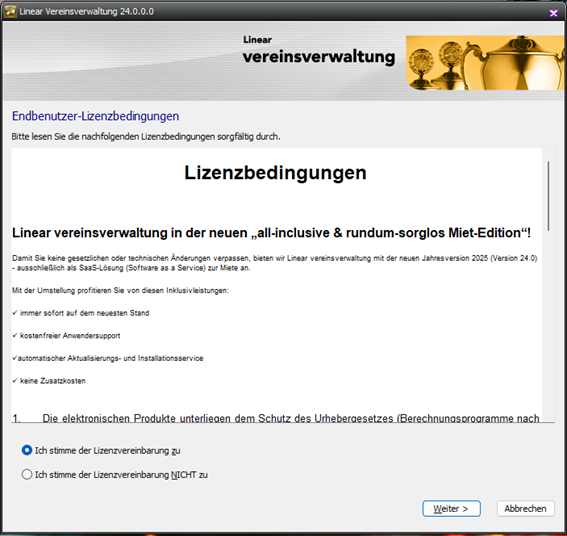Click the 'Endbenutzer-Lizenzbedingungen' page title

95,116
